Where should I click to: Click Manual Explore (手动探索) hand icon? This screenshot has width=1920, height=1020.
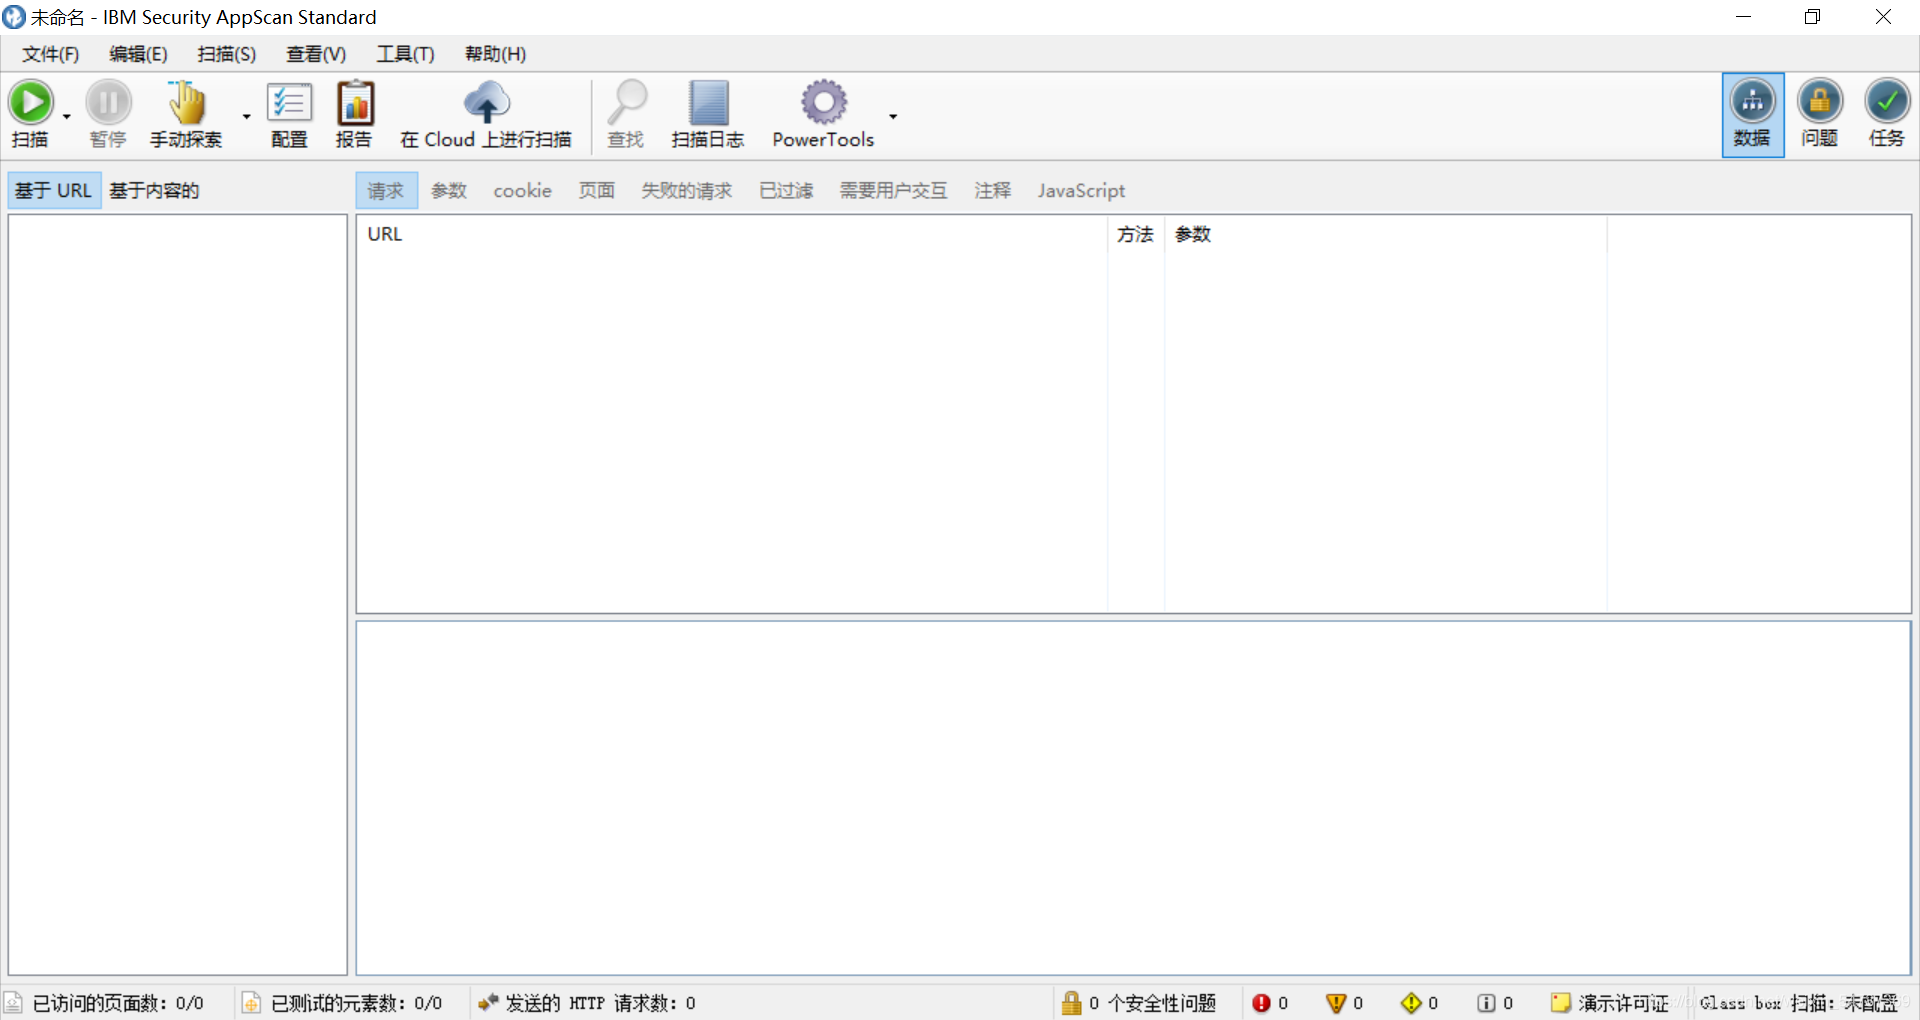(x=186, y=102)
